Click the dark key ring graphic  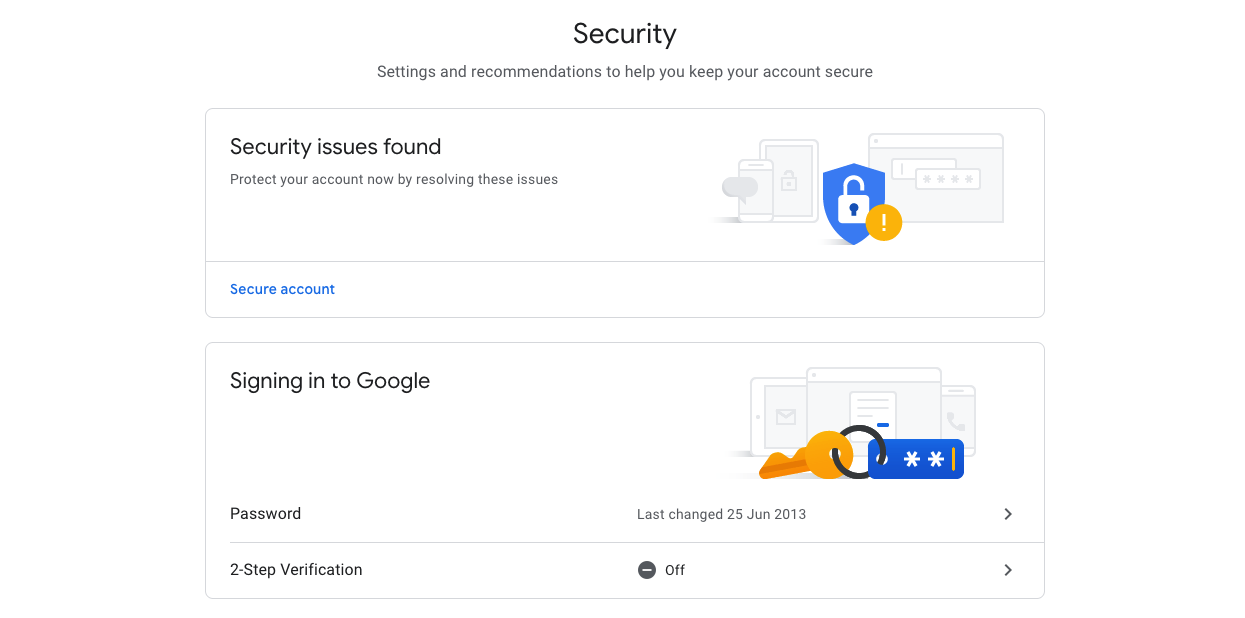[x=858, y=451]
